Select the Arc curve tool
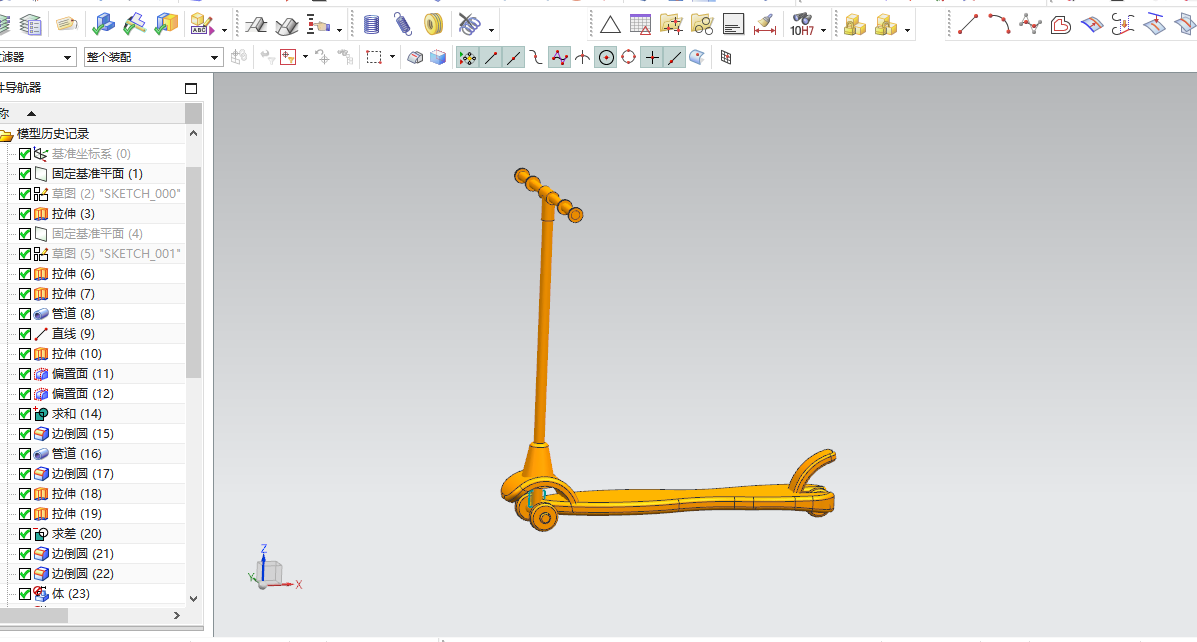This screenshot has width=1197, height=642. click(999, 25)
